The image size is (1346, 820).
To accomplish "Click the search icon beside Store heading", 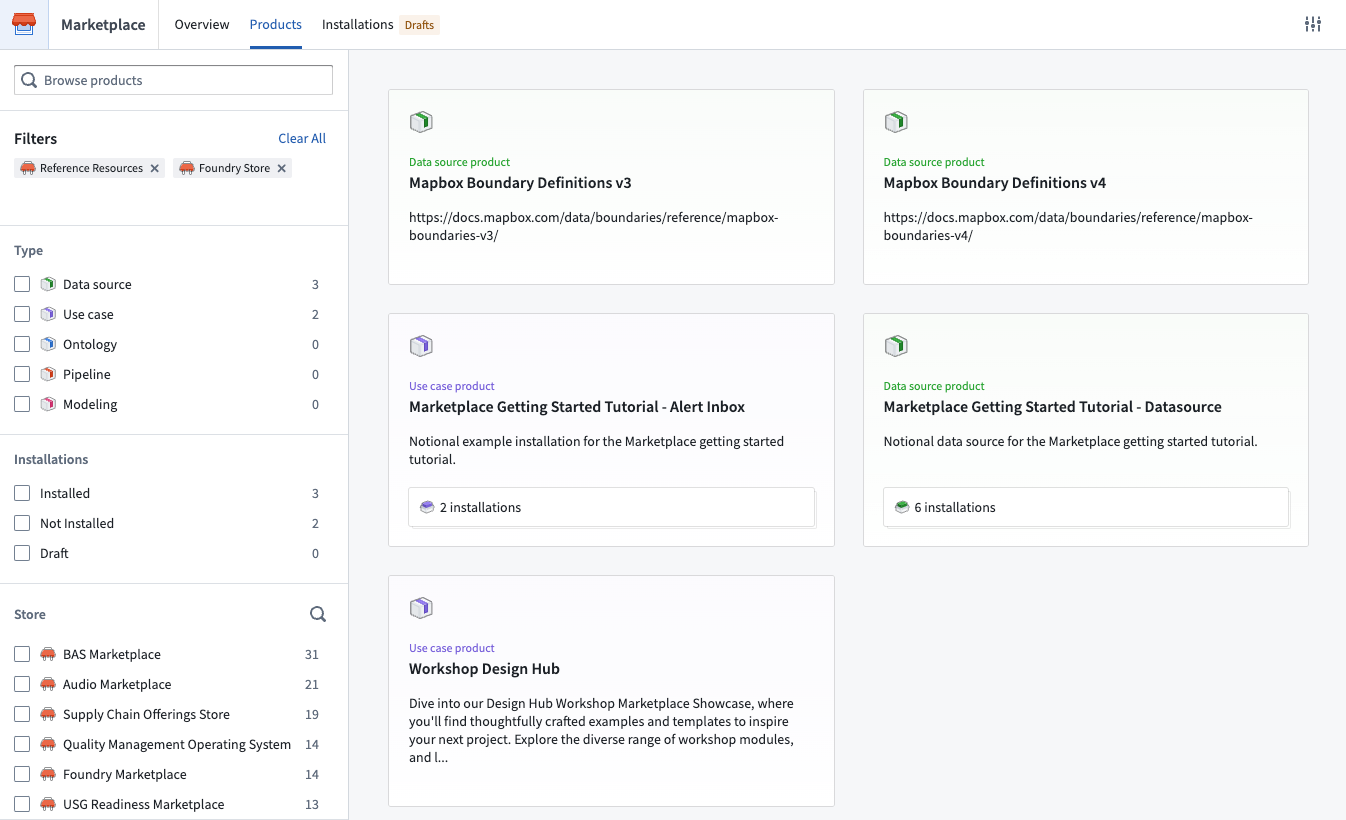I will 318,615.
